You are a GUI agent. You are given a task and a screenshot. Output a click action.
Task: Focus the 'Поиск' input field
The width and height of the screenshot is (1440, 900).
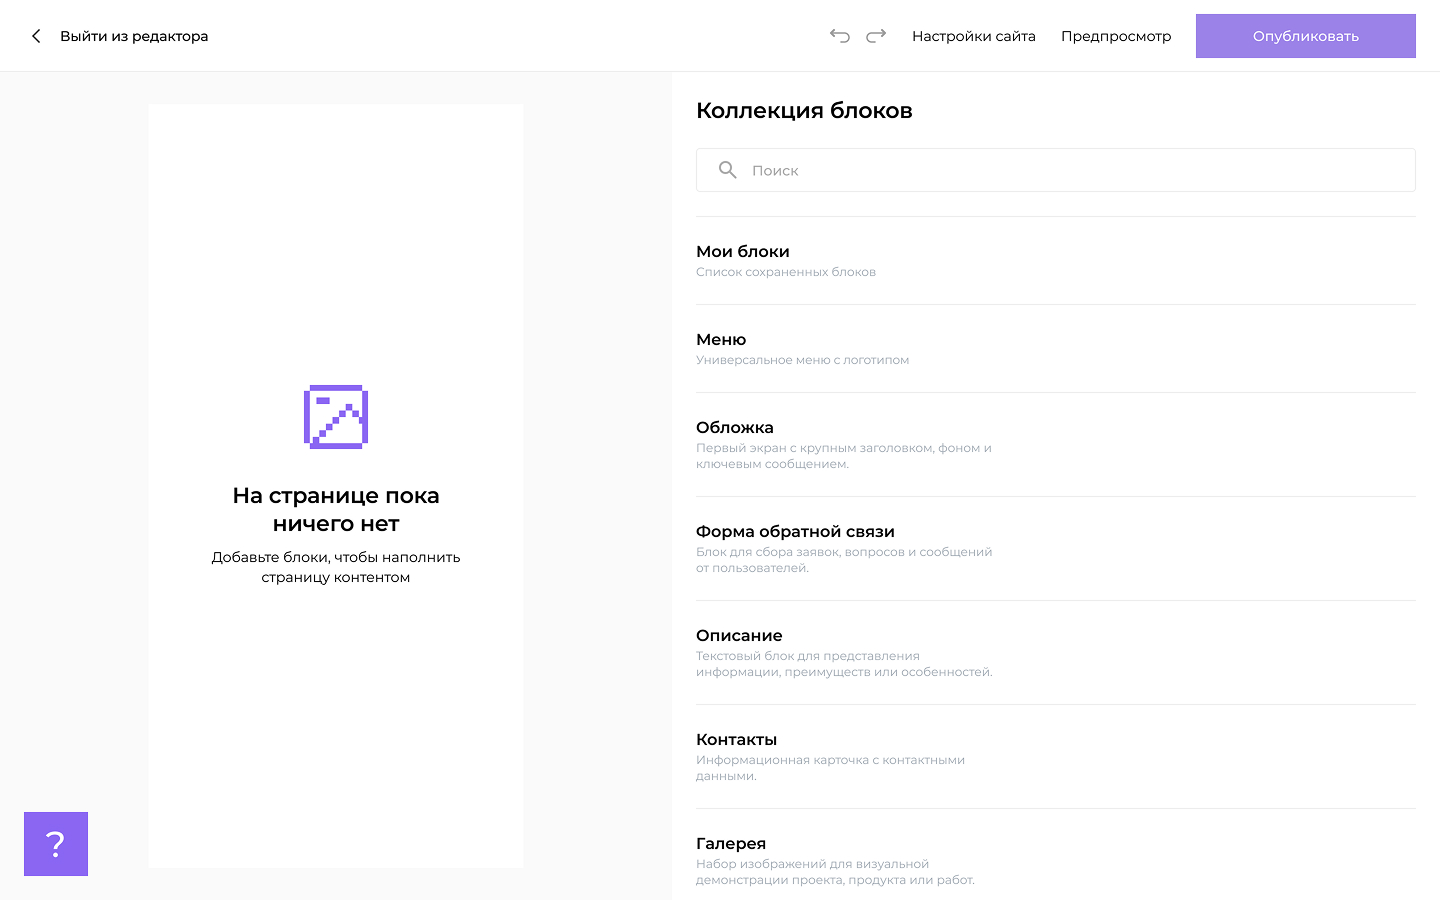pos(1070,170)
